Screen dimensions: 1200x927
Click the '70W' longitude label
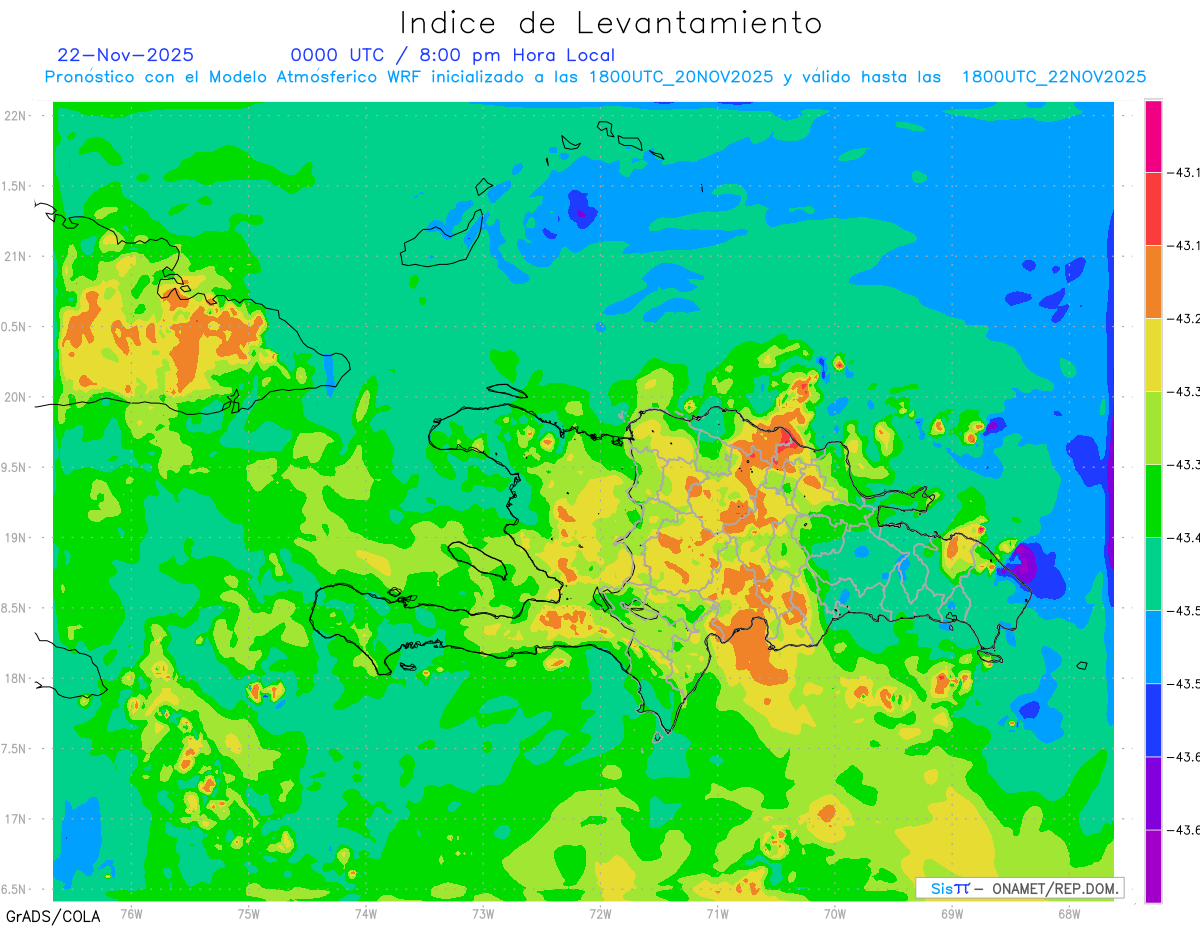tap(835, 913)
